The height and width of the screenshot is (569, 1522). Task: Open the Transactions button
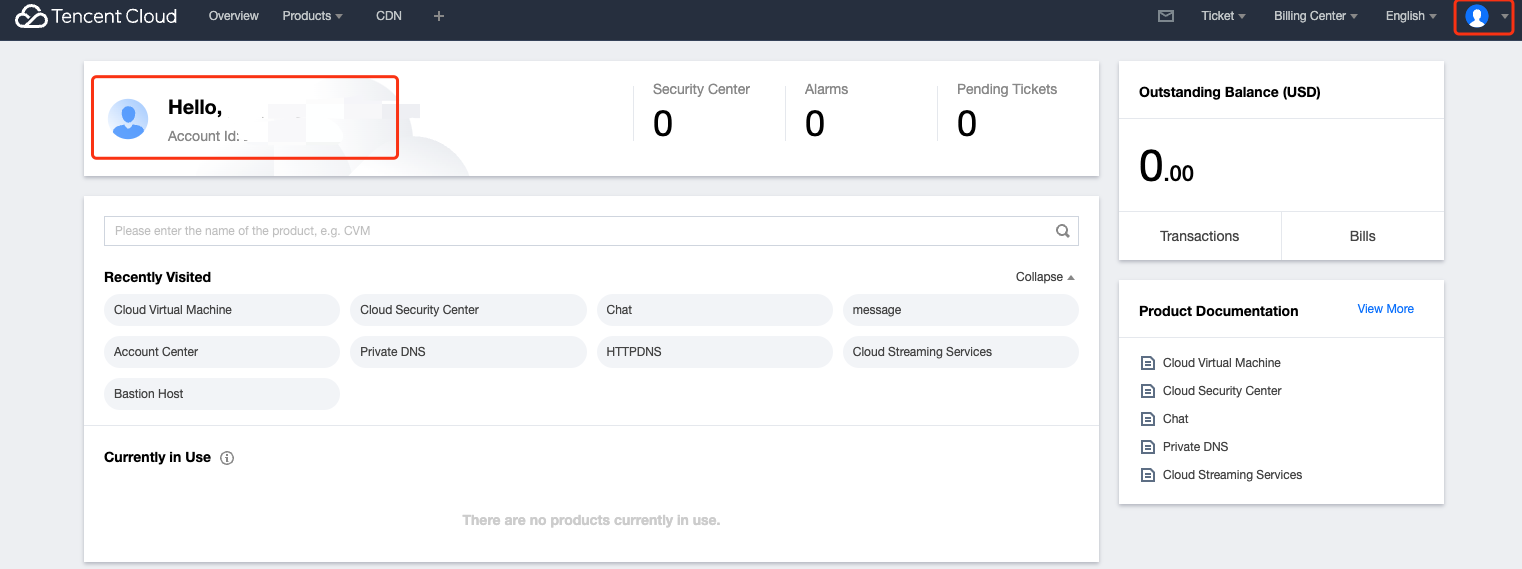(x=1199, y=236)
